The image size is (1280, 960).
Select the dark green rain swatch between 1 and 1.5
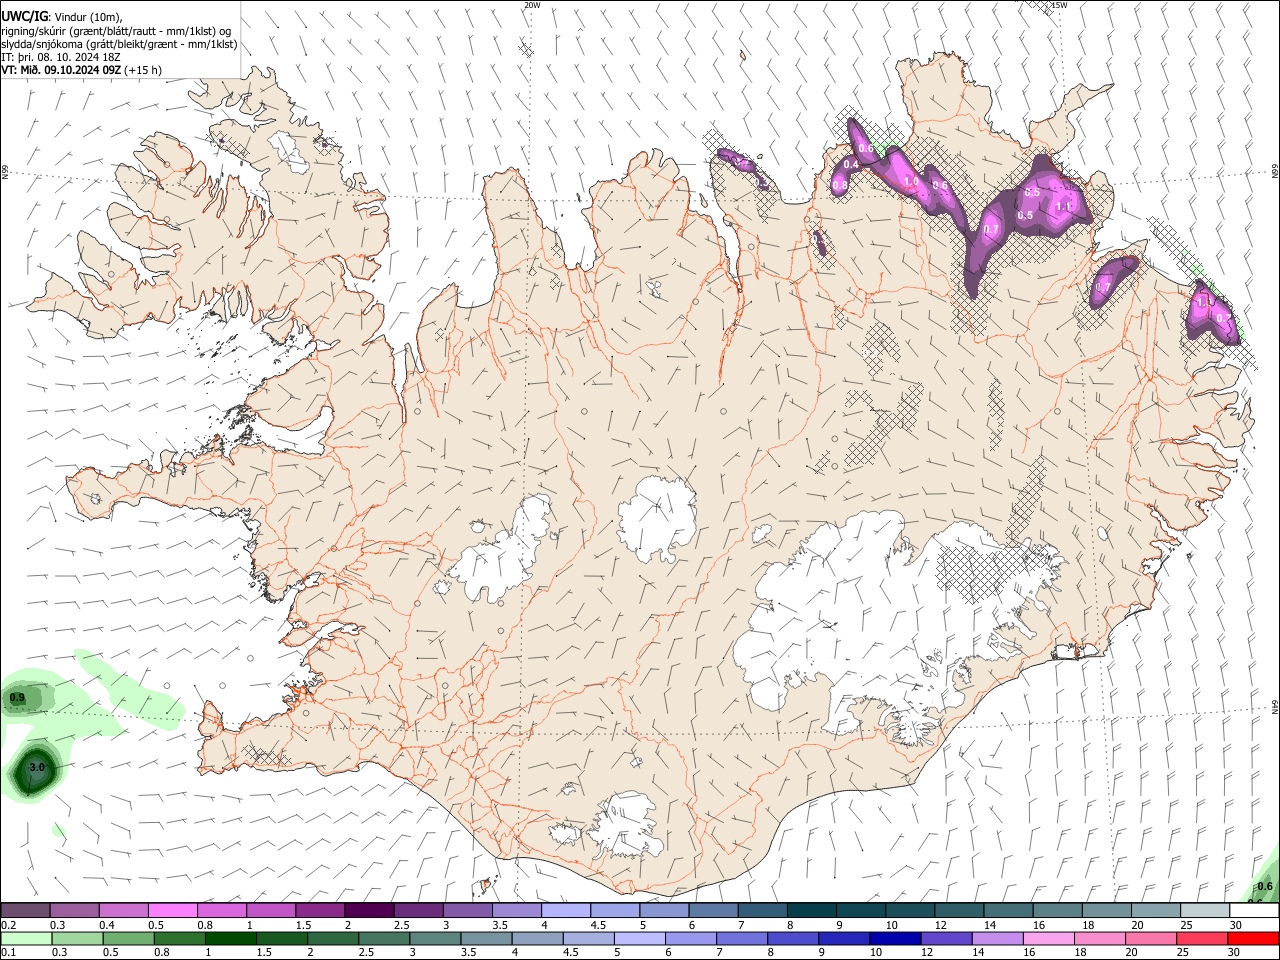pyautogui.click(x=230, y=938)
